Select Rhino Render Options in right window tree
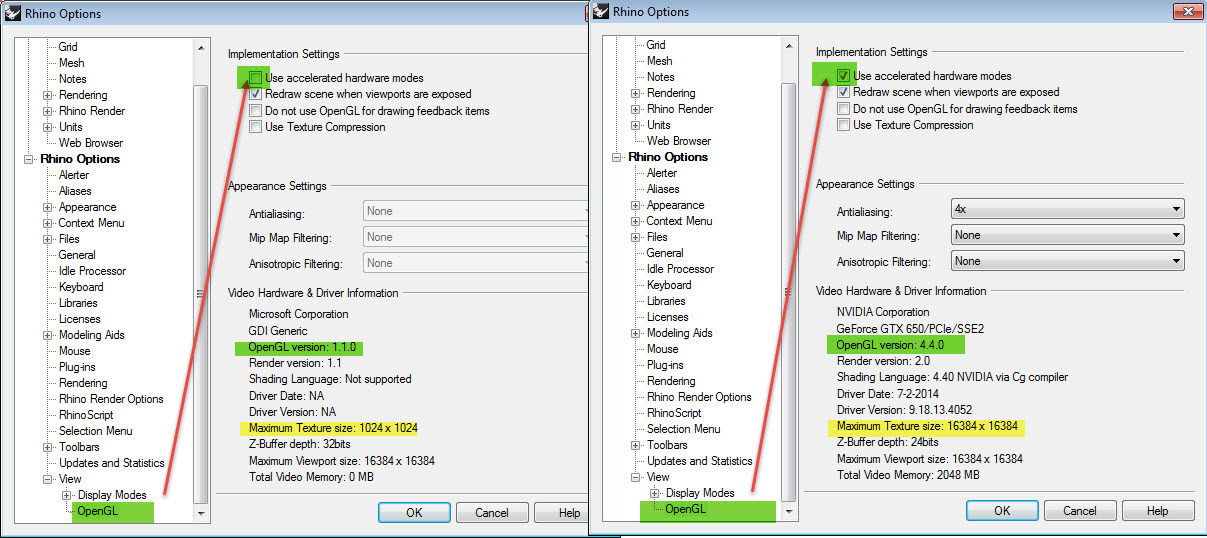Viewport: 1207px width, 538px height. pos(699,397)
